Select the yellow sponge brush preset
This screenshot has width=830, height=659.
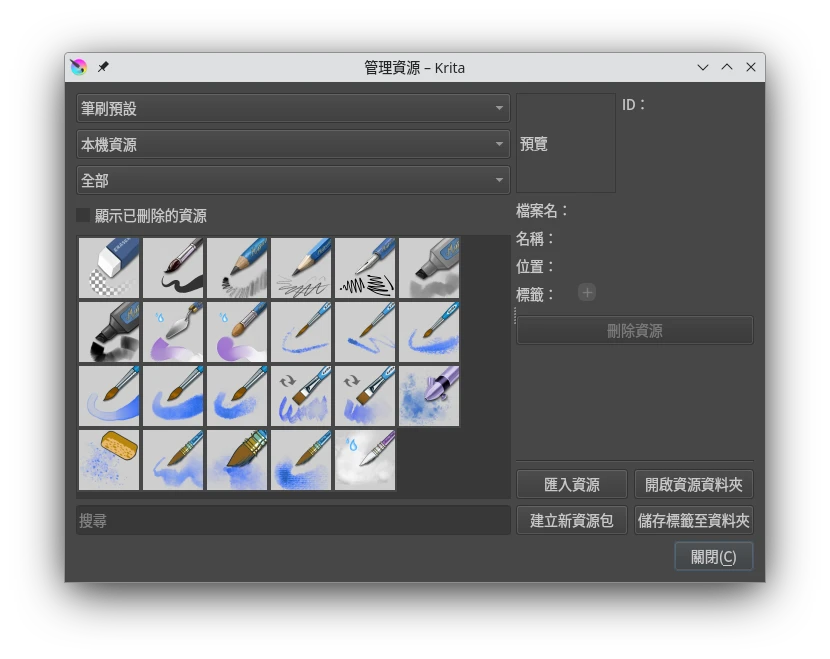coord(110,460)
